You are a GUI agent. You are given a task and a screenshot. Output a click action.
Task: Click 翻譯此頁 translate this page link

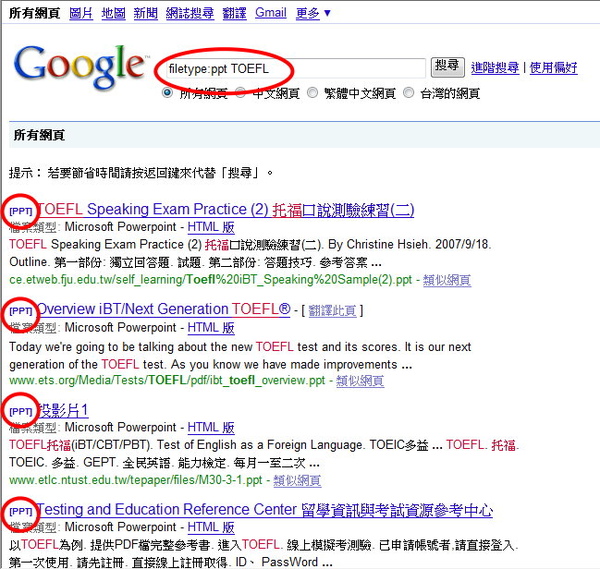tap(332, 310)
